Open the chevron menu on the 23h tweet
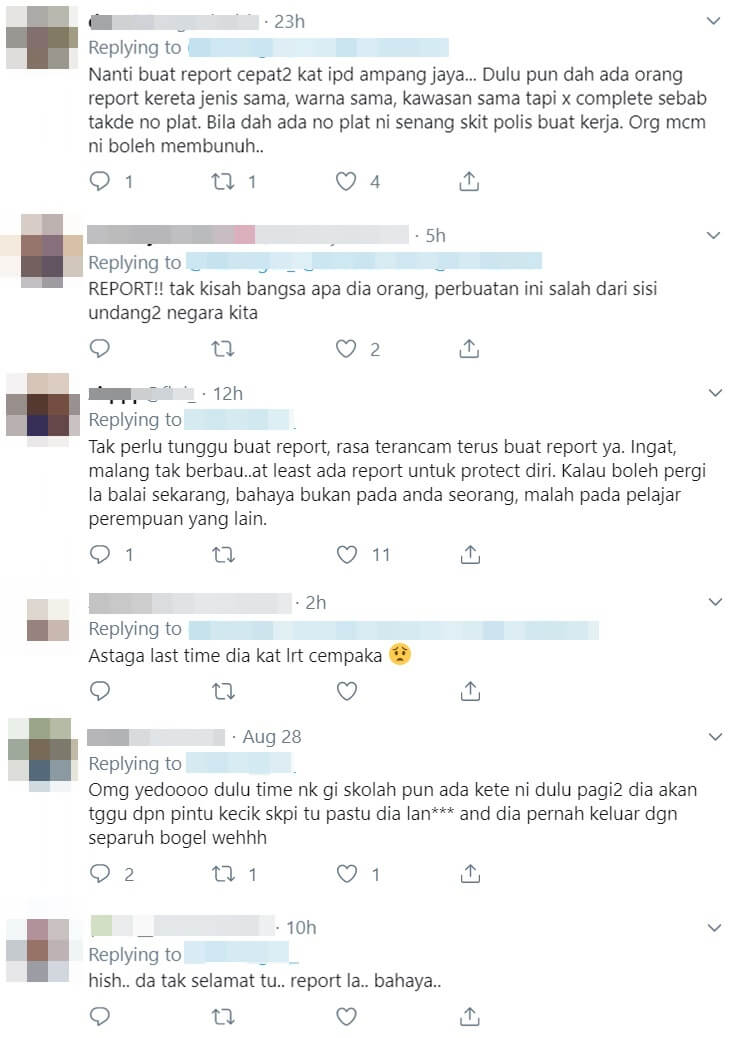 click(x=714, y=21)
